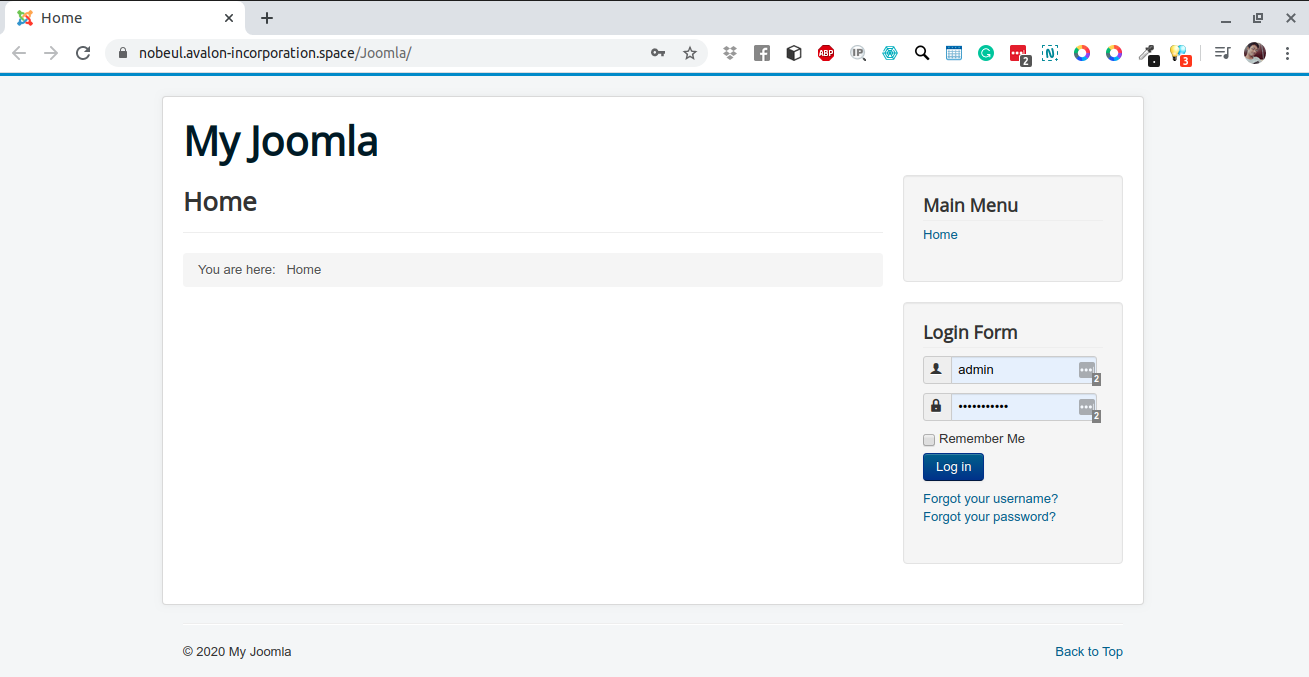Select the Home browser tab

click(x=124, y=18)
